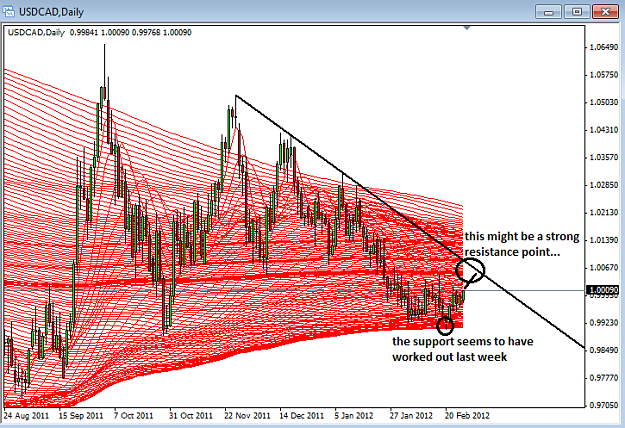Select the 'resistance point...' annotation line

[x=512, y=252]
